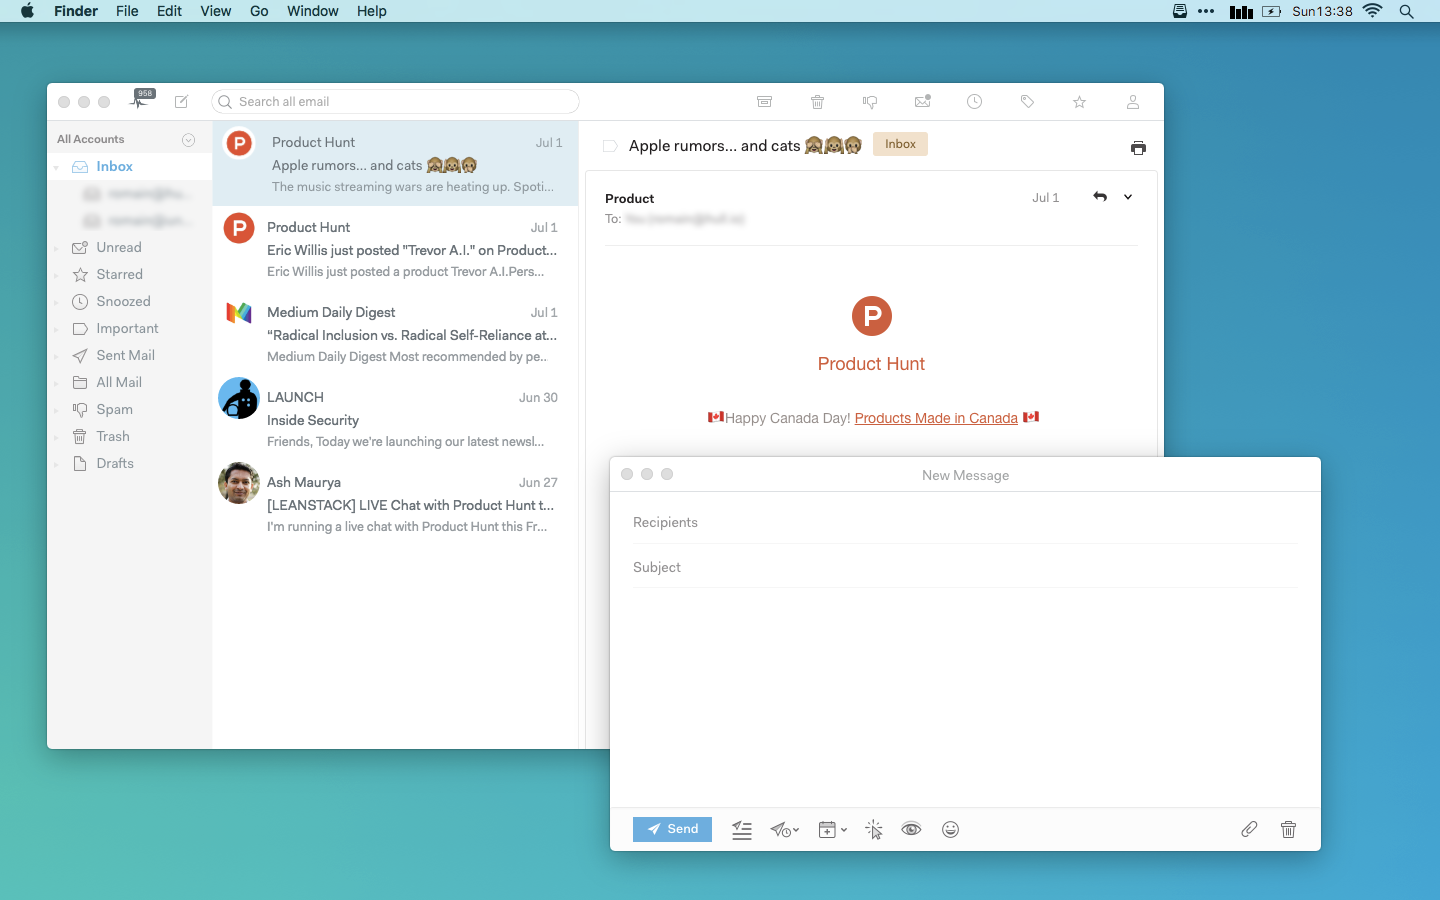
Task: Apply a label with tag icon
Action: (1027, 101)
